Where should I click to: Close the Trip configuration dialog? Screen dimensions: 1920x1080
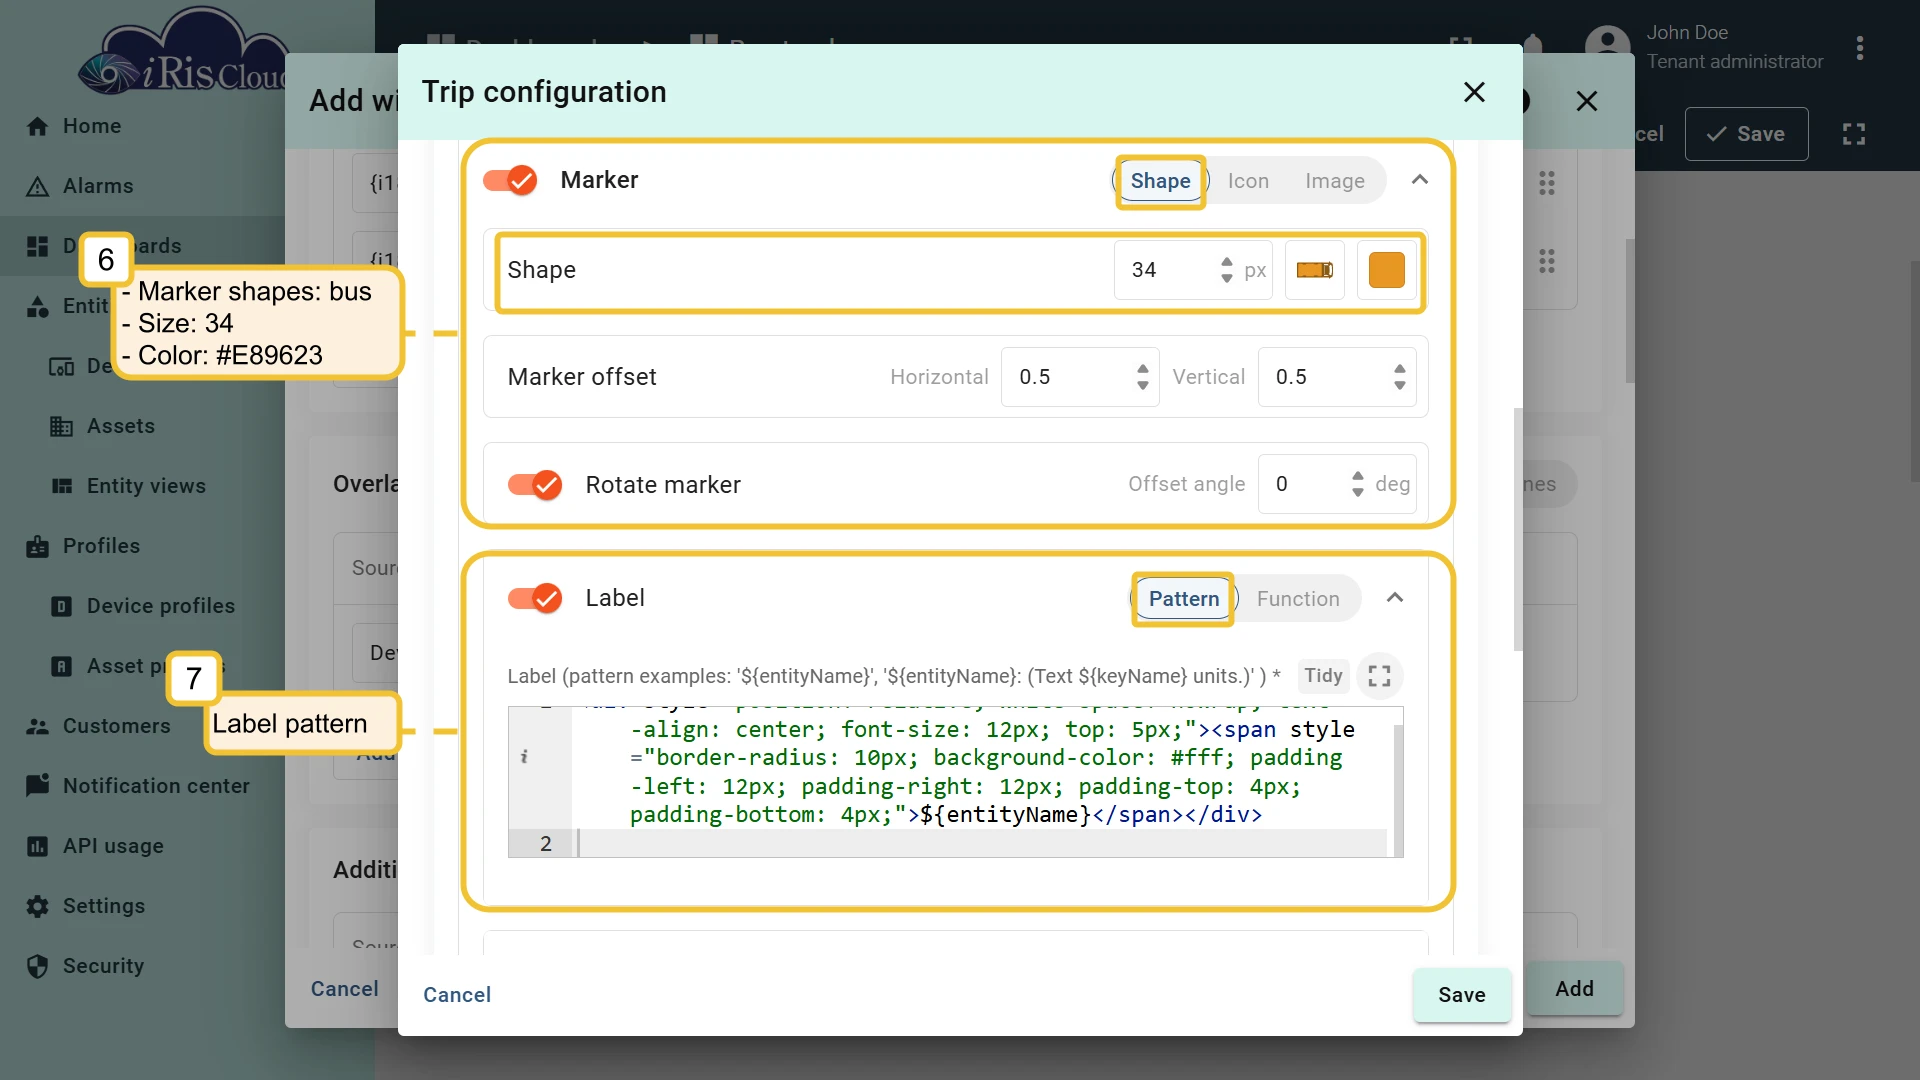1474,92
